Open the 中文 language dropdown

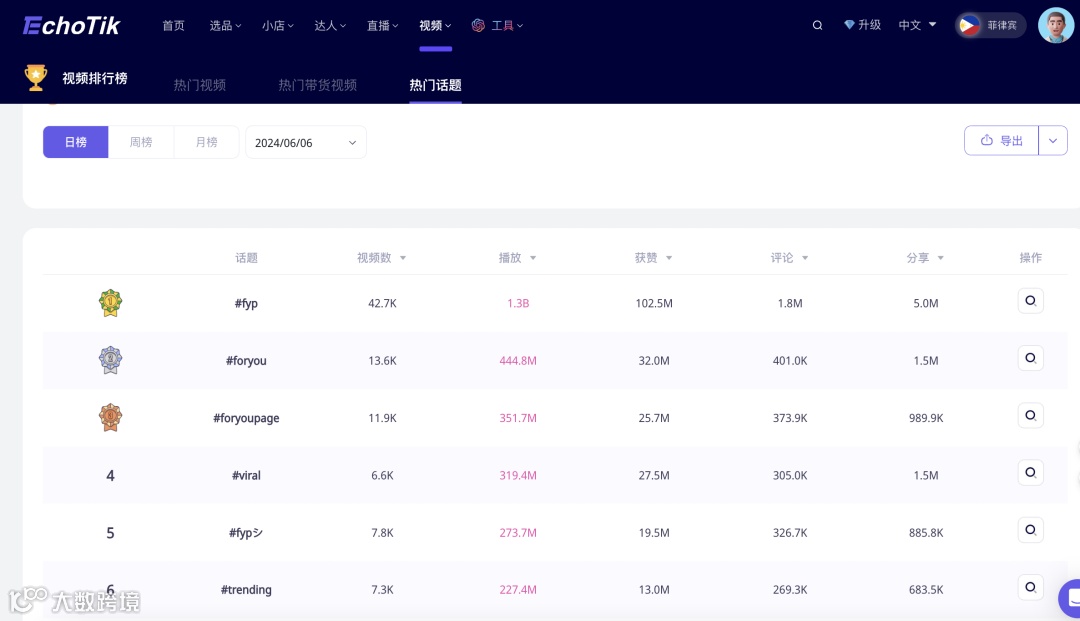(x=917, y=25)
